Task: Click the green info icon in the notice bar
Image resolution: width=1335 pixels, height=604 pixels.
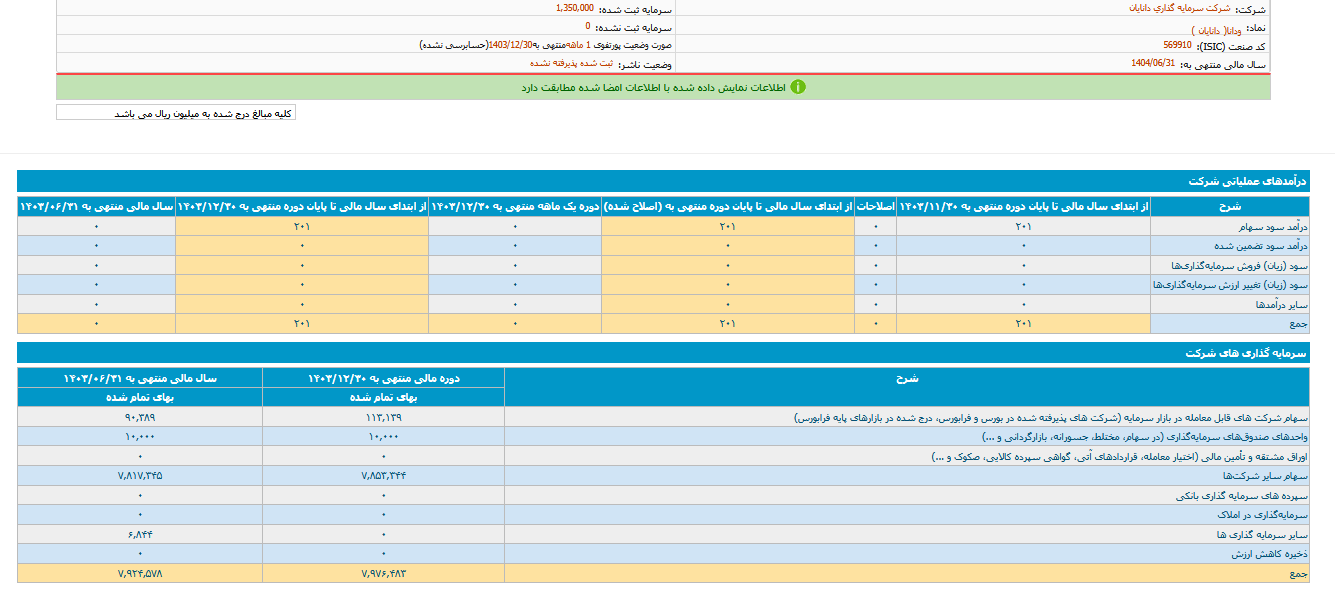Action: click(x=797, y=87)
